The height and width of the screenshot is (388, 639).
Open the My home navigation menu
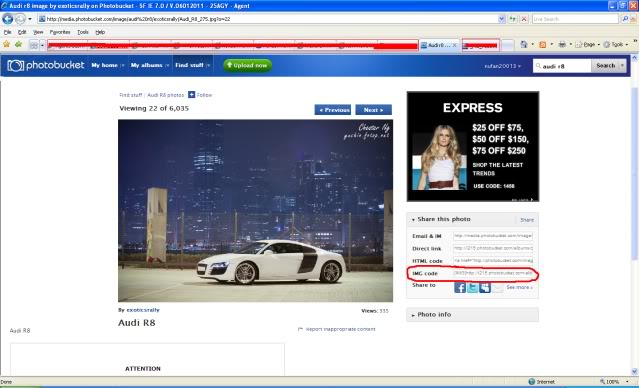108,65
